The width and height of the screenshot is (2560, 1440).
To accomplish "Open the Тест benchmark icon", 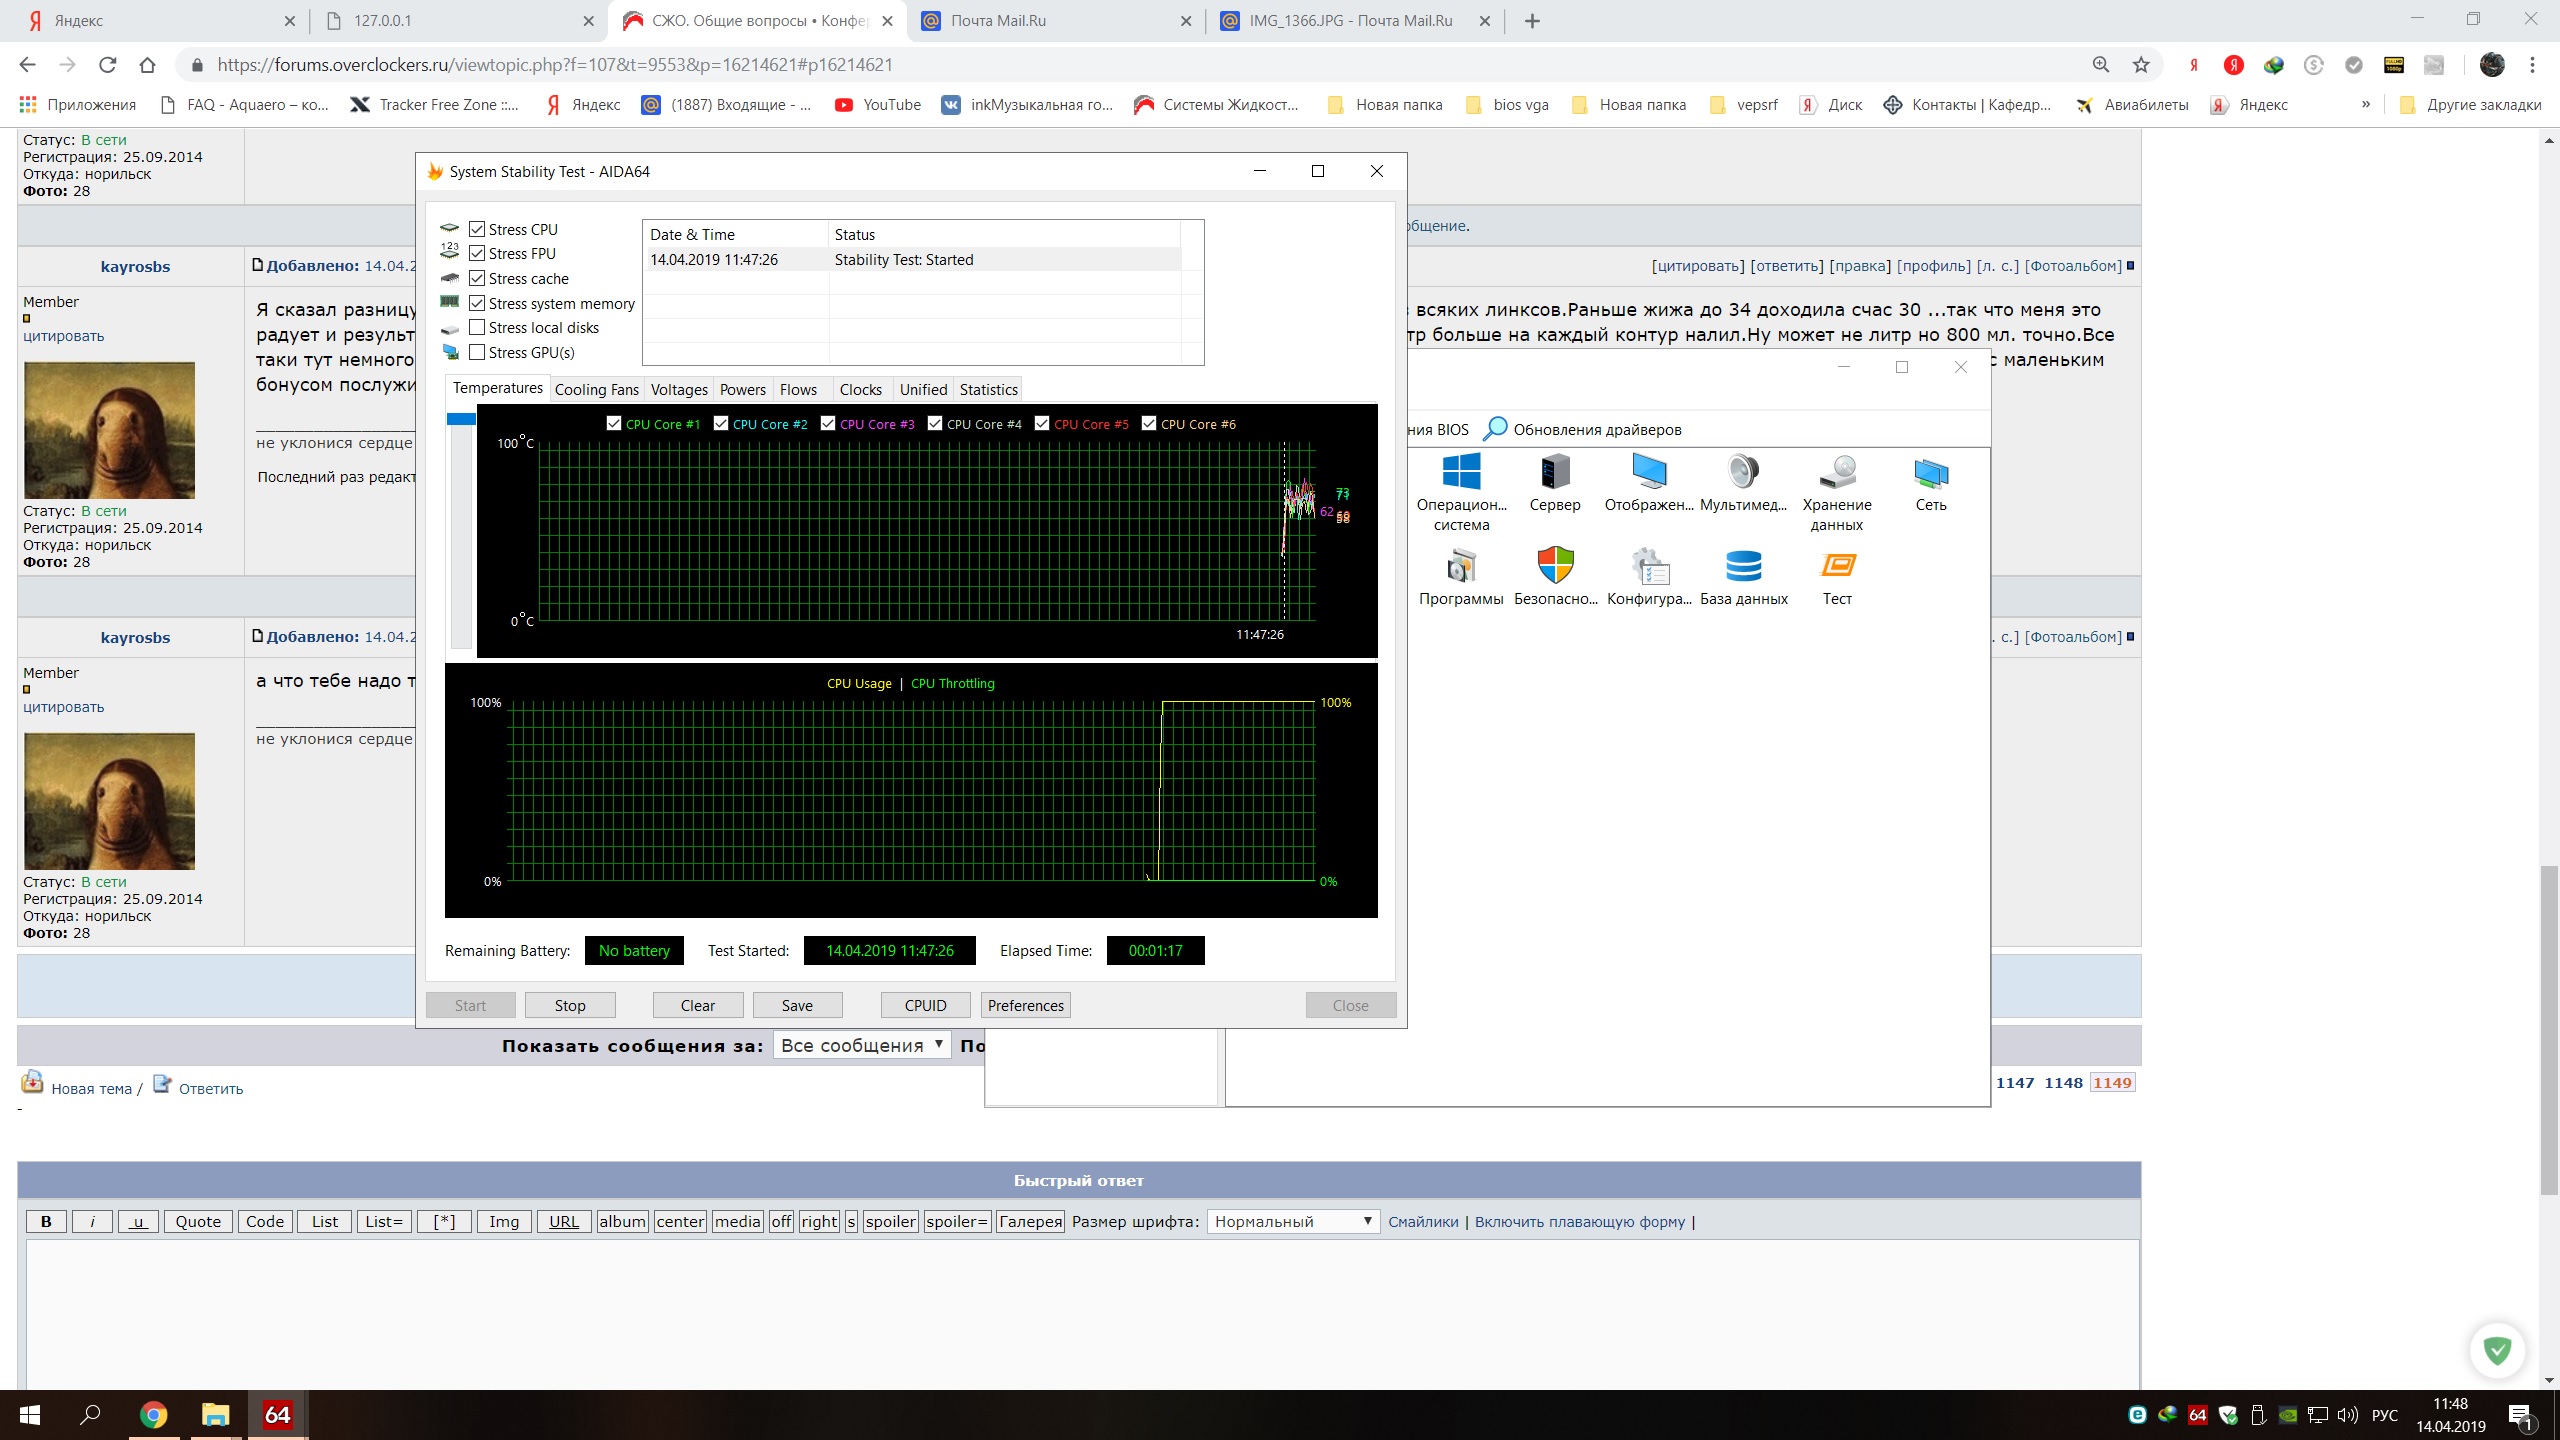I will click(x=1837, y=566).
